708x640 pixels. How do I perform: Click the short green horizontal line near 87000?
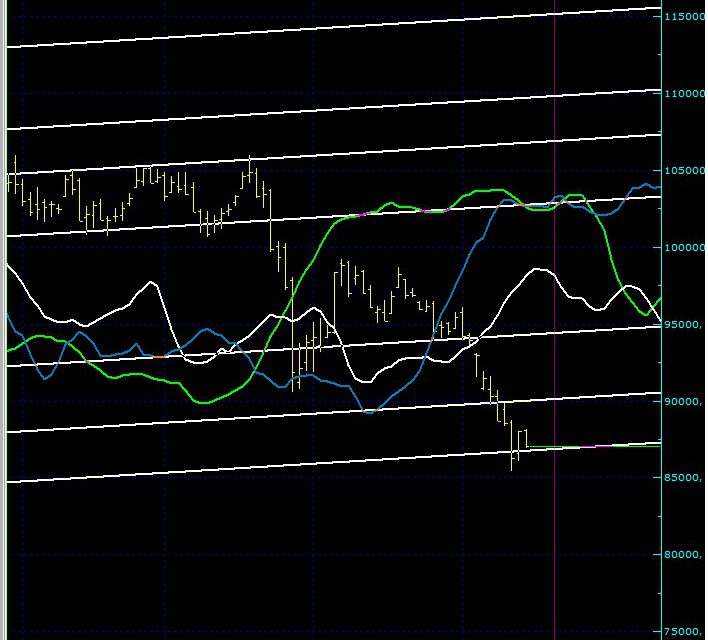(594, 447)
